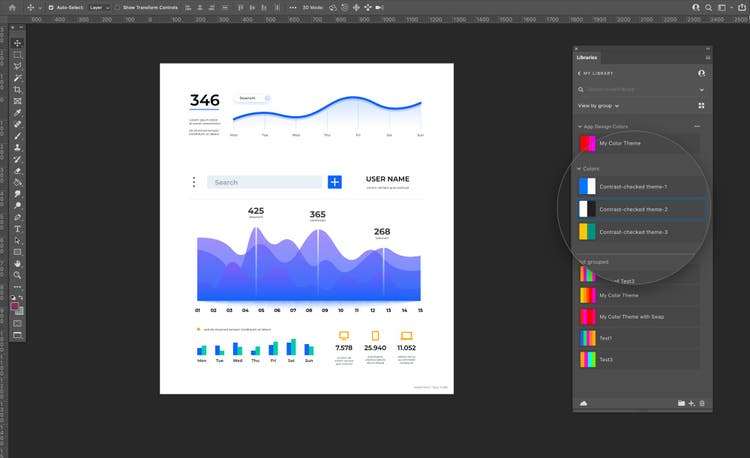The width and height of the screenshot is (750, 458).
Task: Select the Contrast-checked theme-2 color theme
Action: (x=640, y=209)
